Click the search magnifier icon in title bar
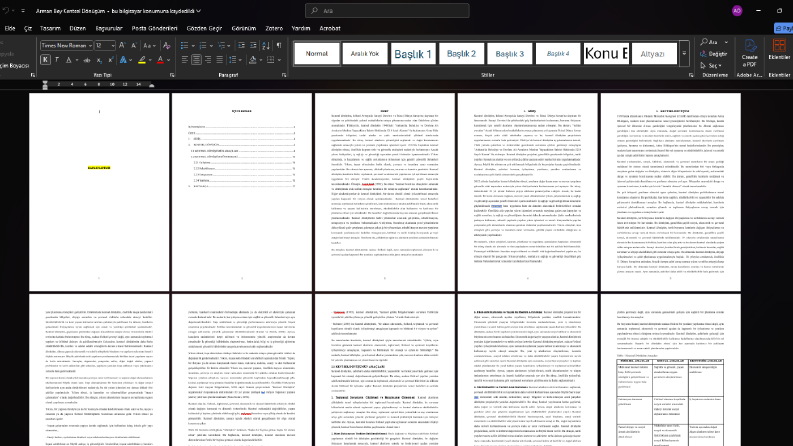The height and width of the screenshot is (446, 793). point(315,11)
